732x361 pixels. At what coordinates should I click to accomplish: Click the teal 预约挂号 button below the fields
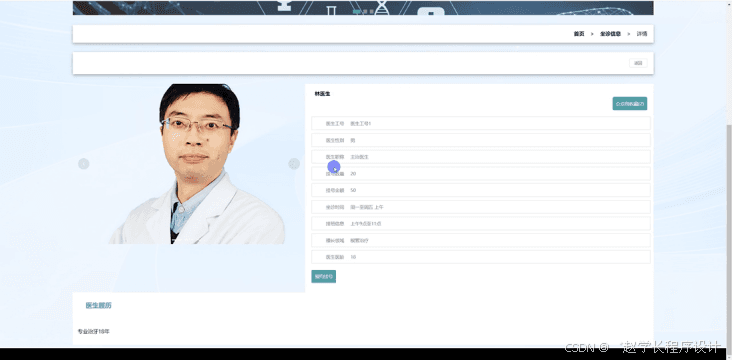pyautogui.click(x=324, y=276)
